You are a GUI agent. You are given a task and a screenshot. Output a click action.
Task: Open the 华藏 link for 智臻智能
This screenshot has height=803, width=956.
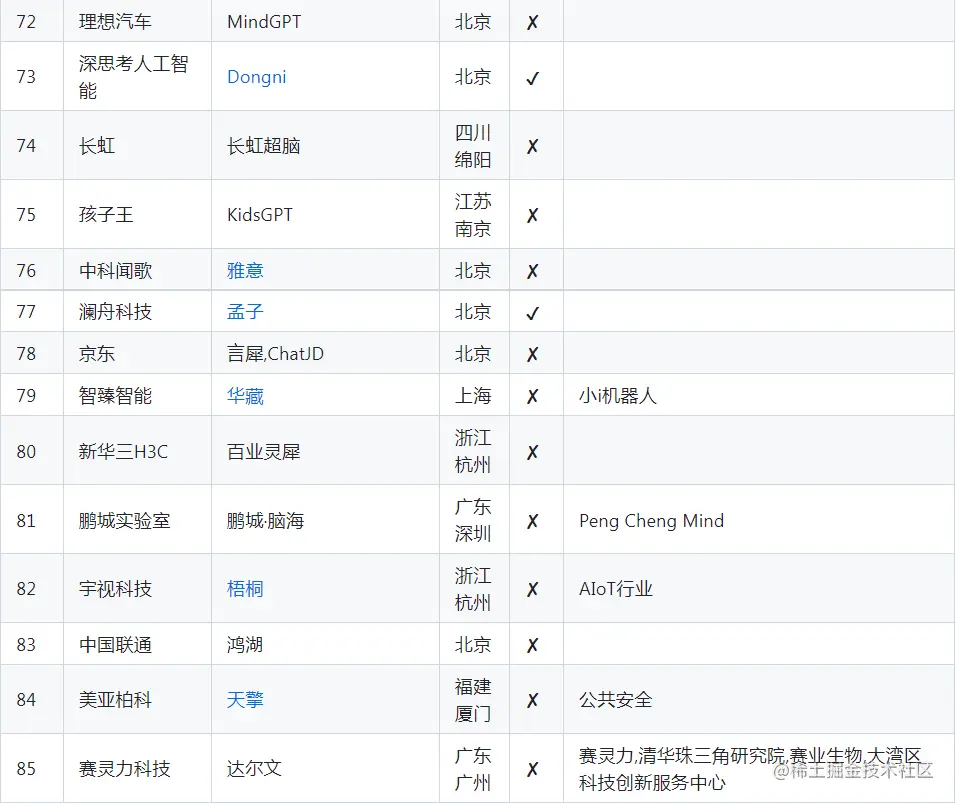(243, 394)
